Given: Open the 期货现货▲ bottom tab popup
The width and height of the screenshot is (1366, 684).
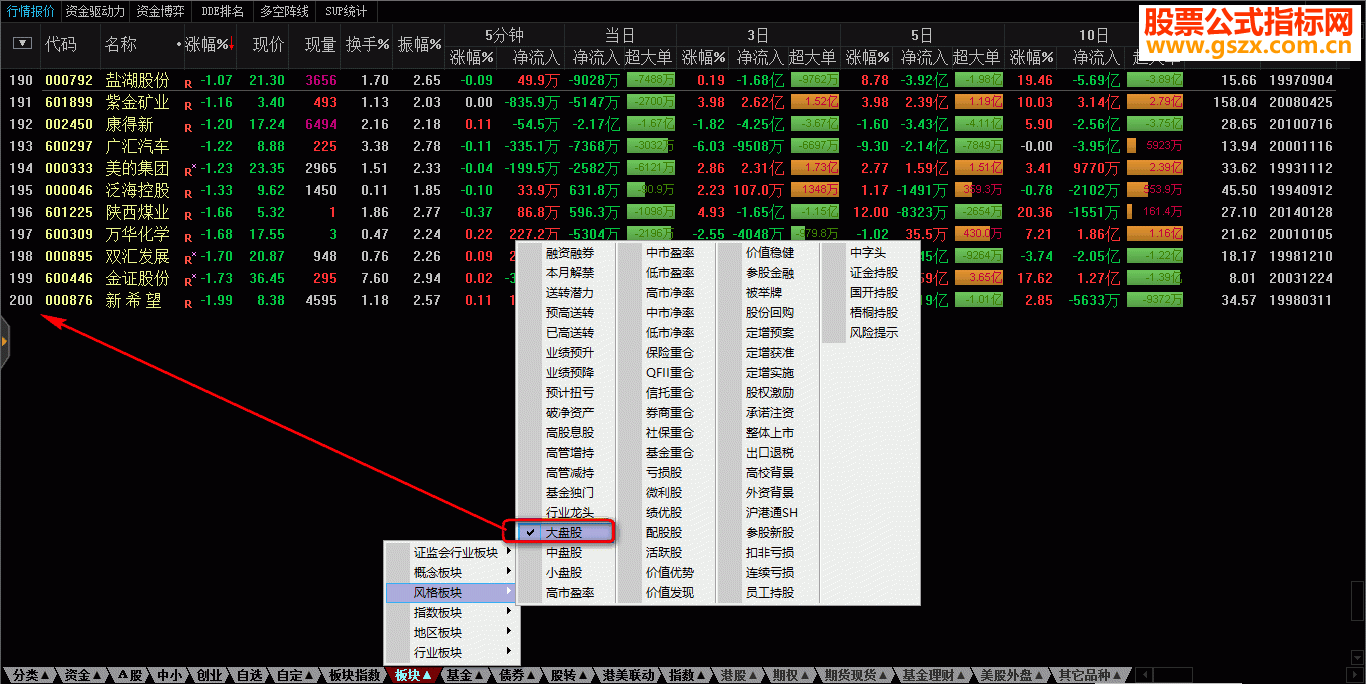Looking at the screenshot, I should [x=856, y=675].
